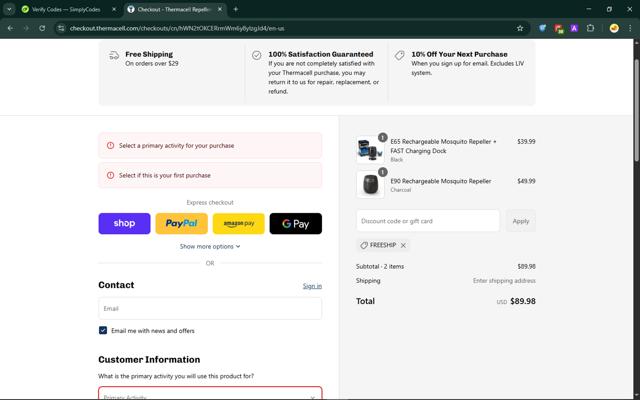Focus the Discount code or gift card field
The height and width of the screenshot is (400, 640).
pos(428,221)
